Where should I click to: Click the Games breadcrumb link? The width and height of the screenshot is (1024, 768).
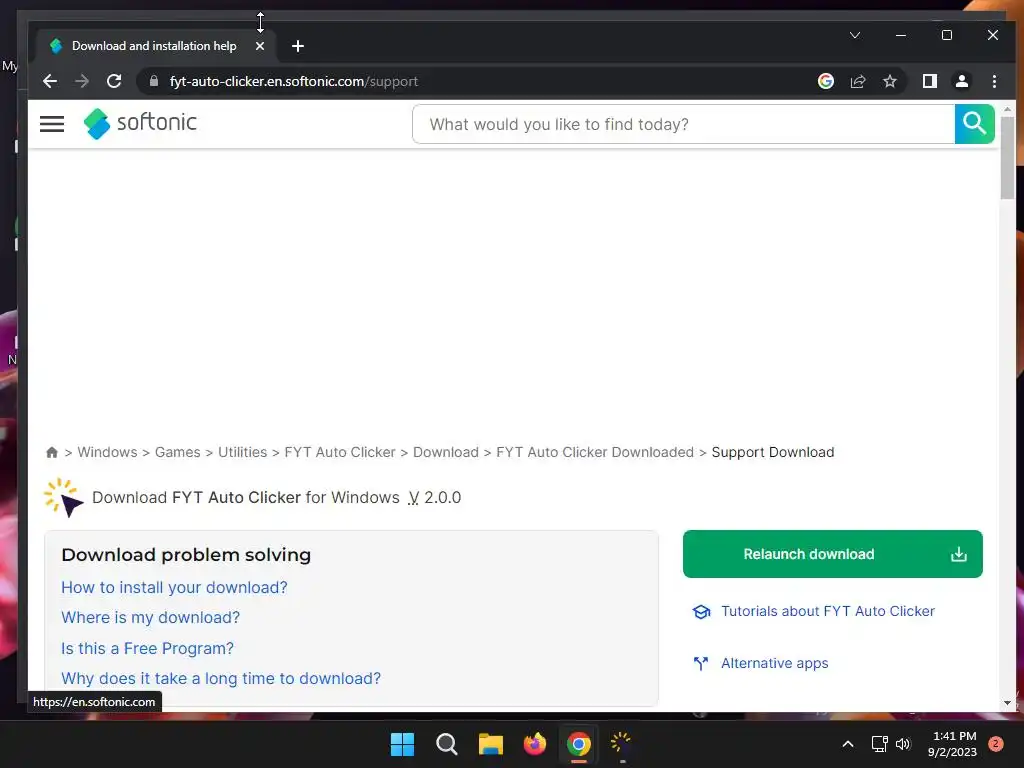(x=178, y=452)
